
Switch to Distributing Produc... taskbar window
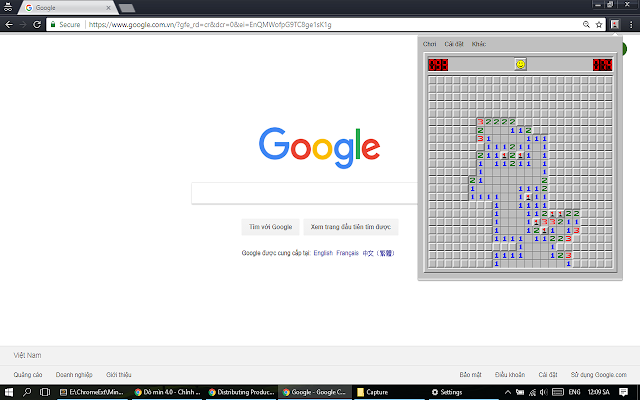242,392
